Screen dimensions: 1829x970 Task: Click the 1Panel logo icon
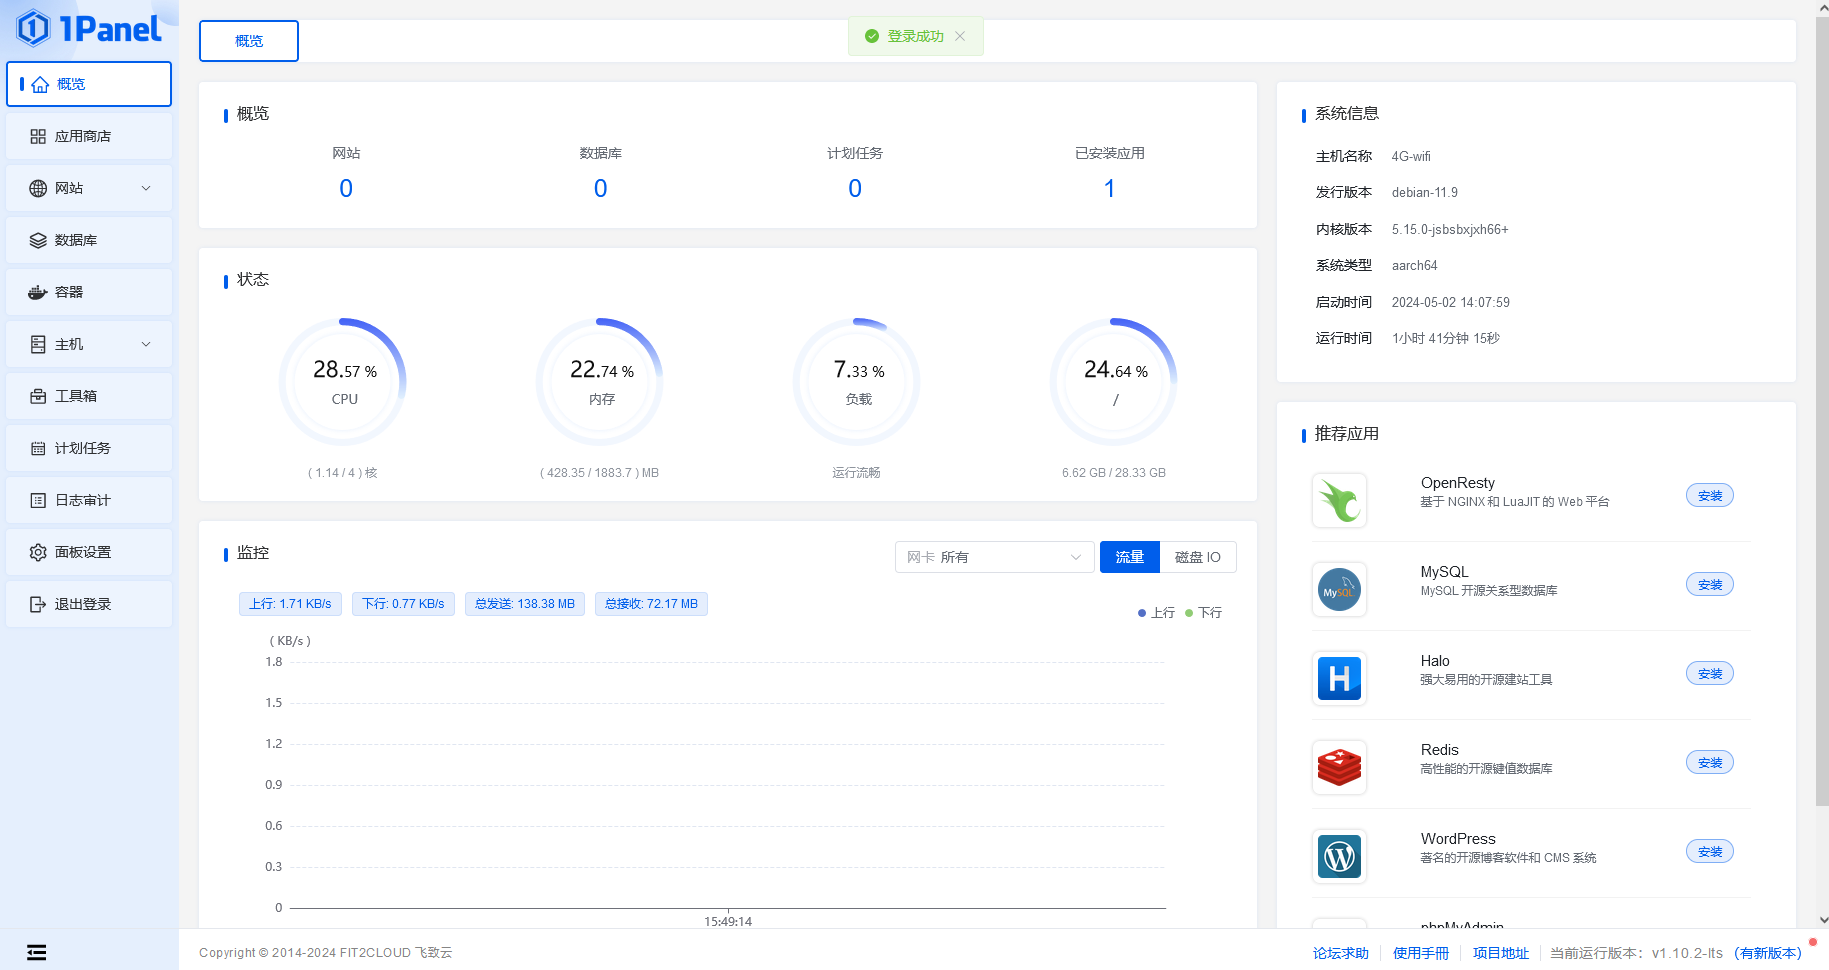[33, 28]
